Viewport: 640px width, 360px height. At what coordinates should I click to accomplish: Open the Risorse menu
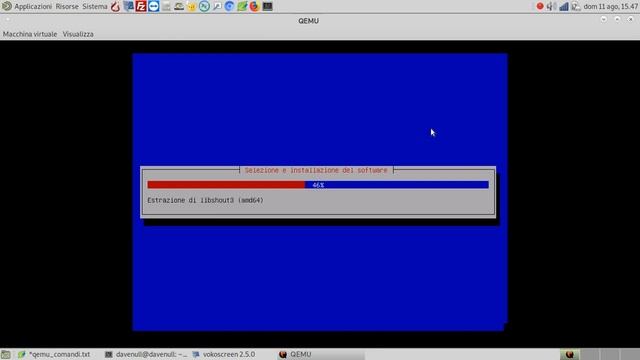(67, 7)
